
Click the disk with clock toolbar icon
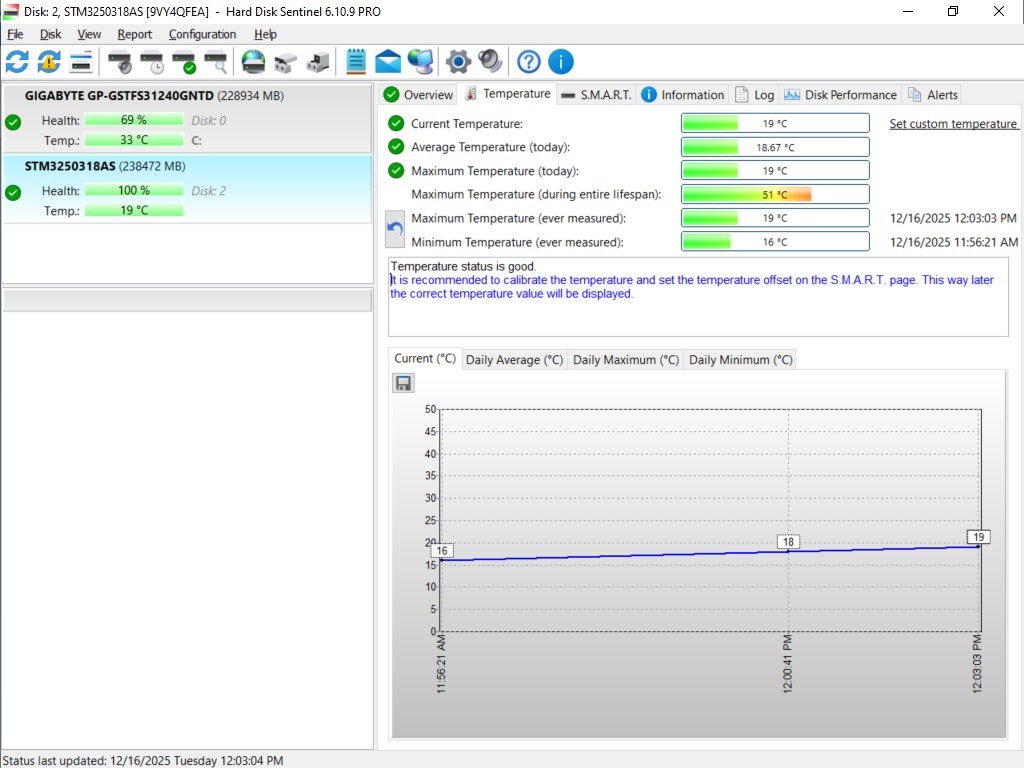[x=152, y=62]
